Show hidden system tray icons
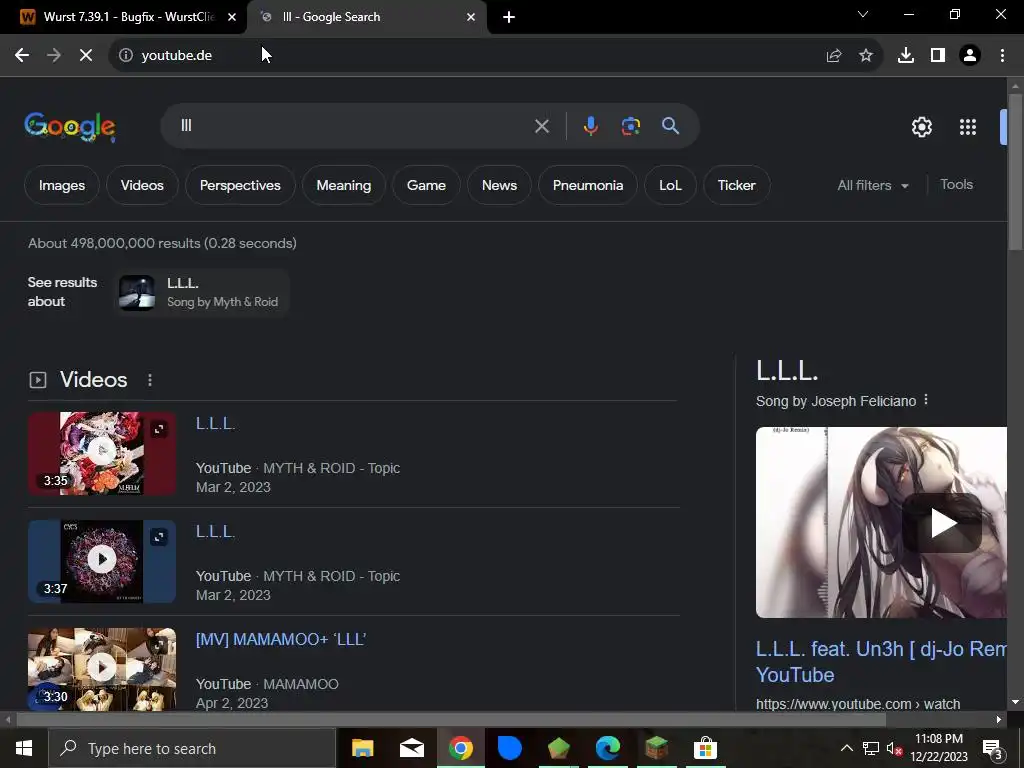The height and width of the screenshot is (768, 1024). click(846, 748)
